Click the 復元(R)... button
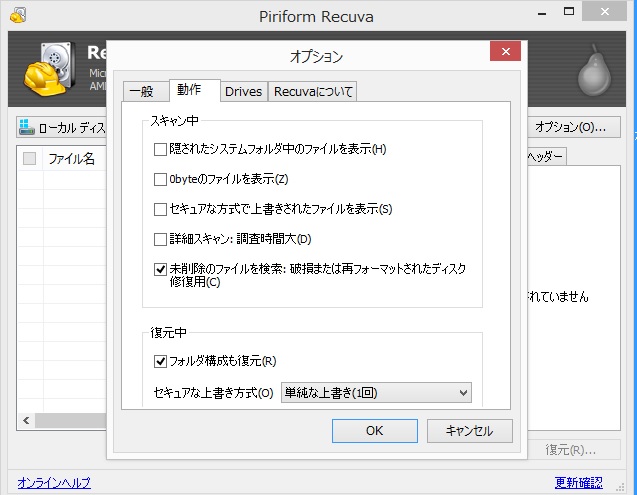The width and height of the screenshot is (637, 495). pyautogui.click(x=573, y=450)
